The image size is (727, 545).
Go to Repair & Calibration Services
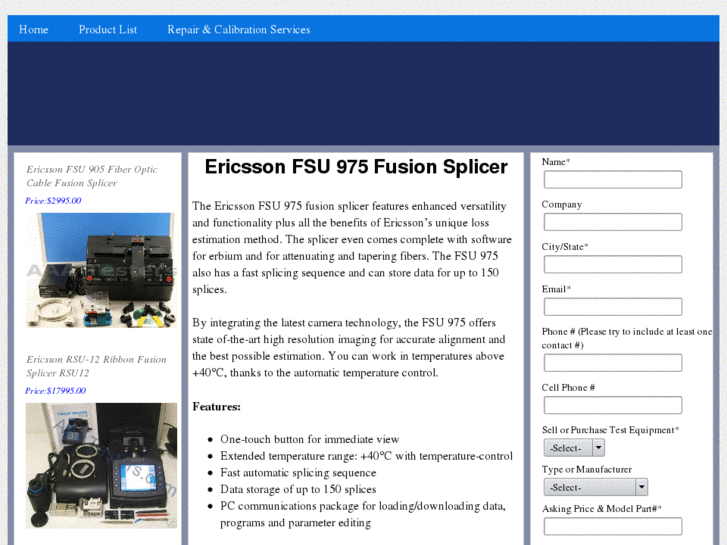(238, 29)
